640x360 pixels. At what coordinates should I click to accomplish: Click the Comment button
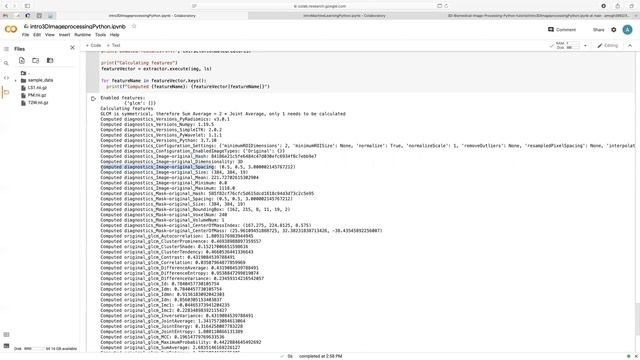[562, 29]
